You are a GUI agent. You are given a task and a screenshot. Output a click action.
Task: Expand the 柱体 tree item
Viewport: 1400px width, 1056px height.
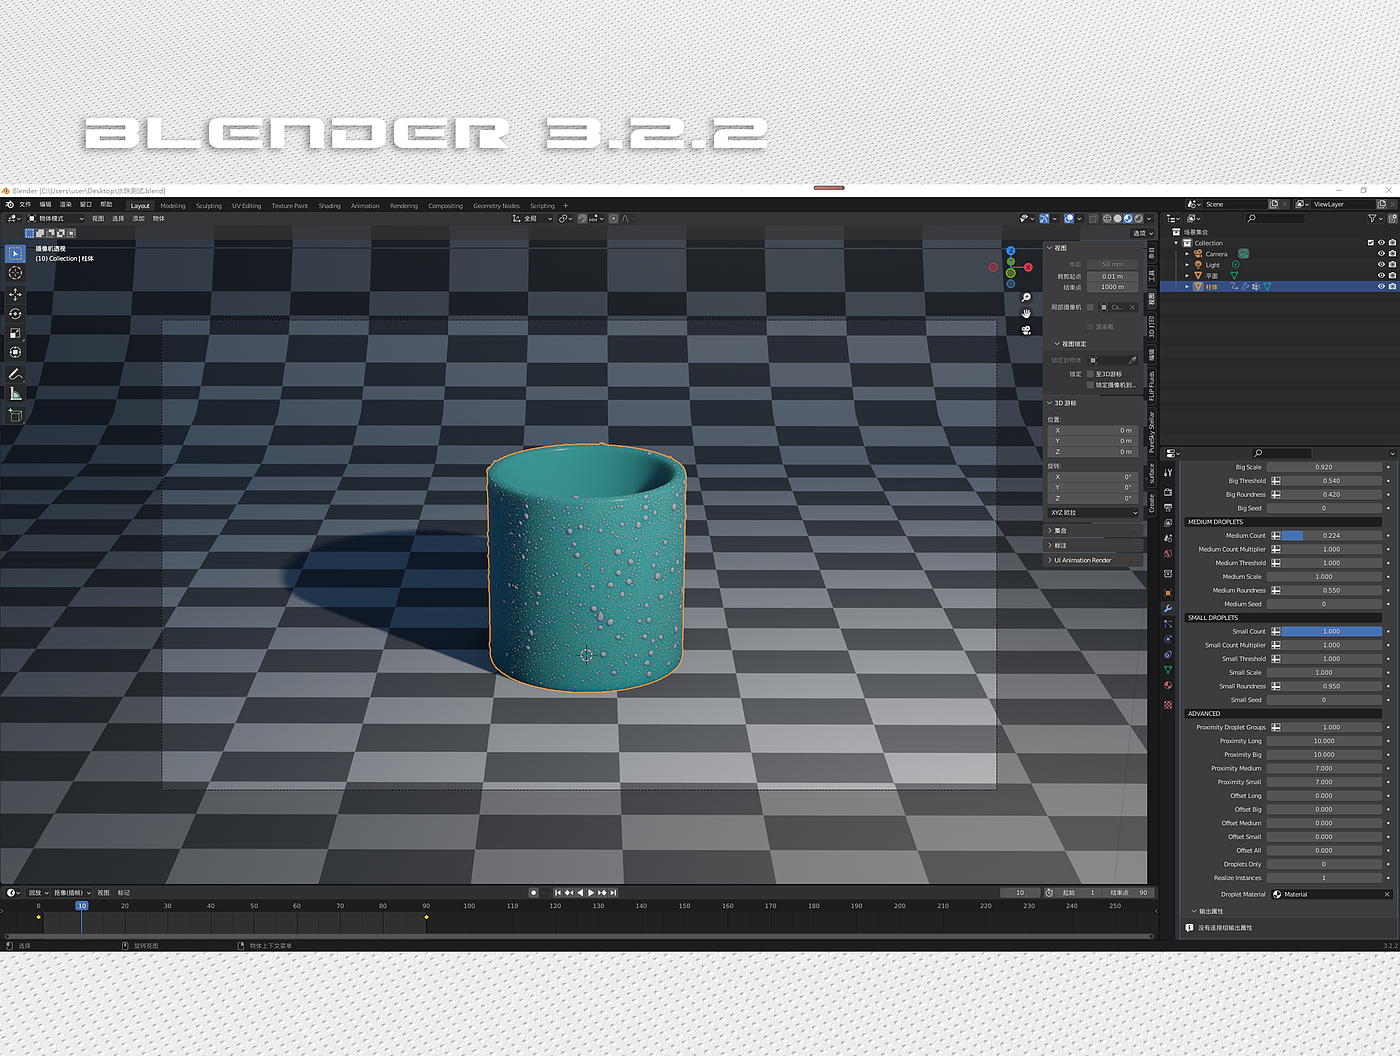coord(1187,287)
